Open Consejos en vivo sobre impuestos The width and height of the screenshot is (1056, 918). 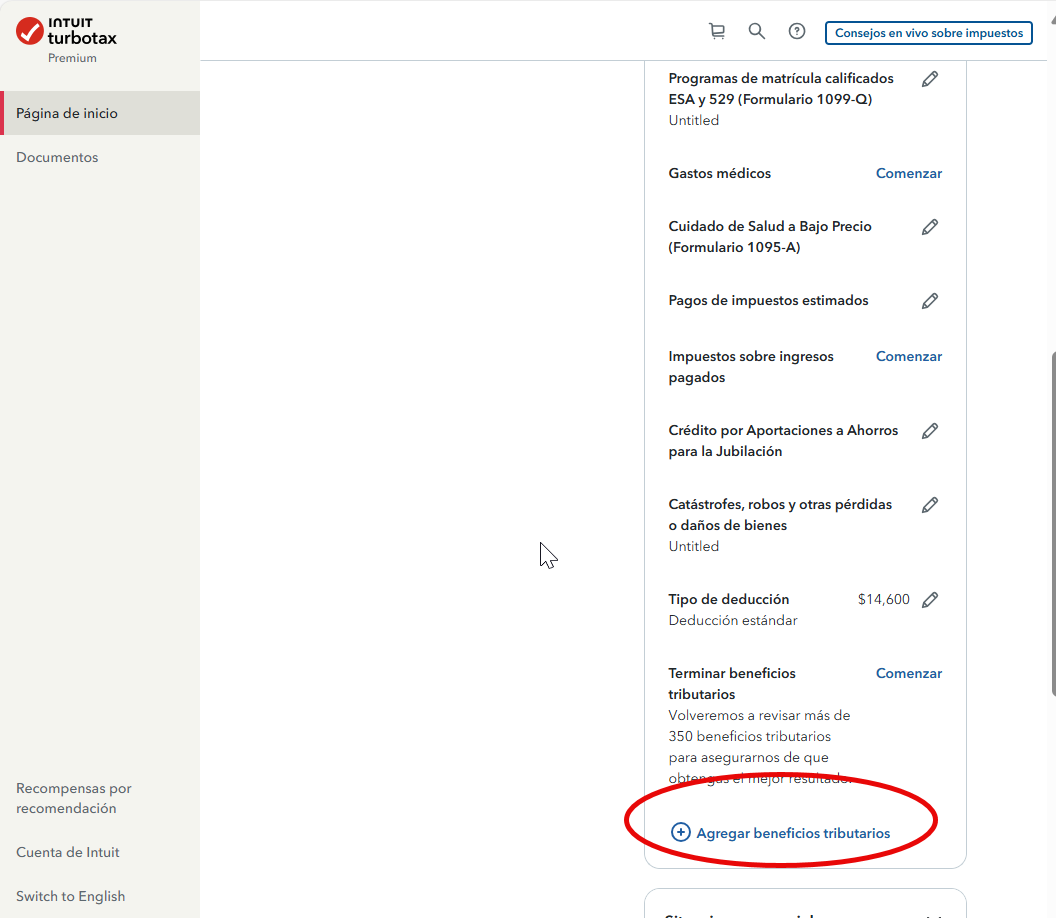[928, 33]
